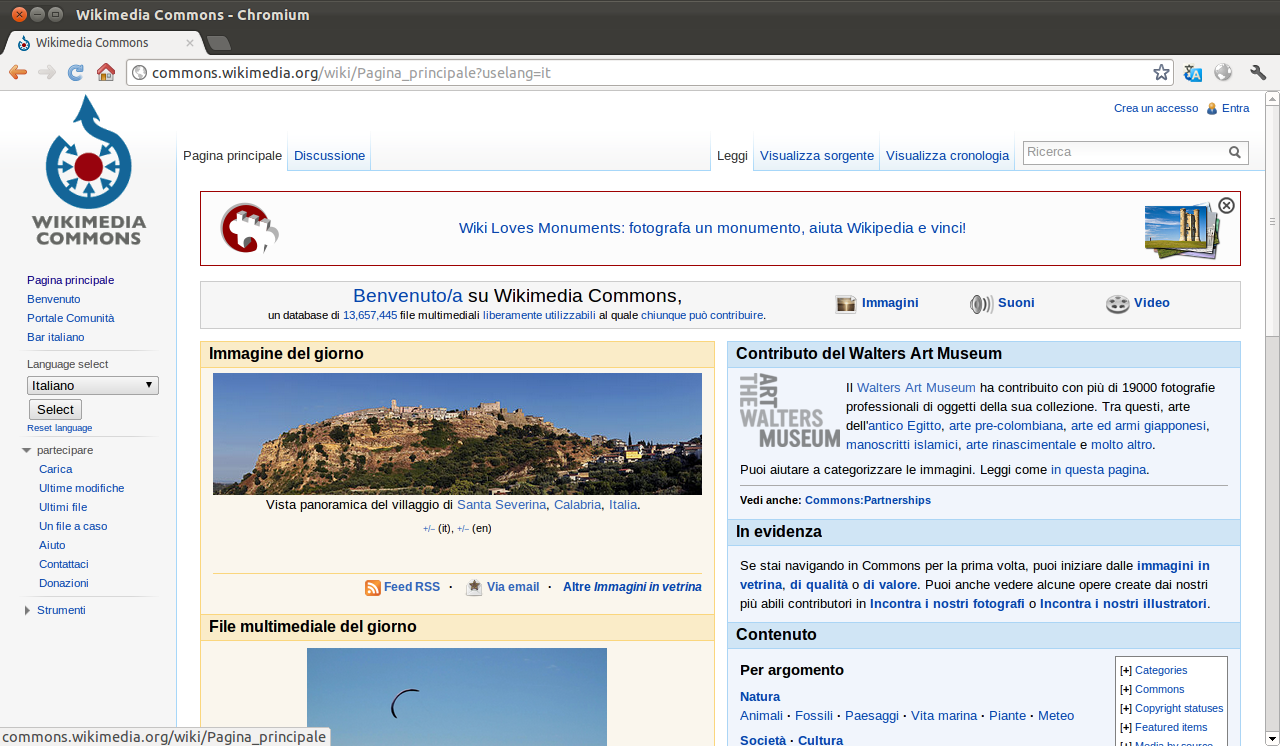Click the Carica upload link
Viewport: 1280px width, 746px height.
55,469
